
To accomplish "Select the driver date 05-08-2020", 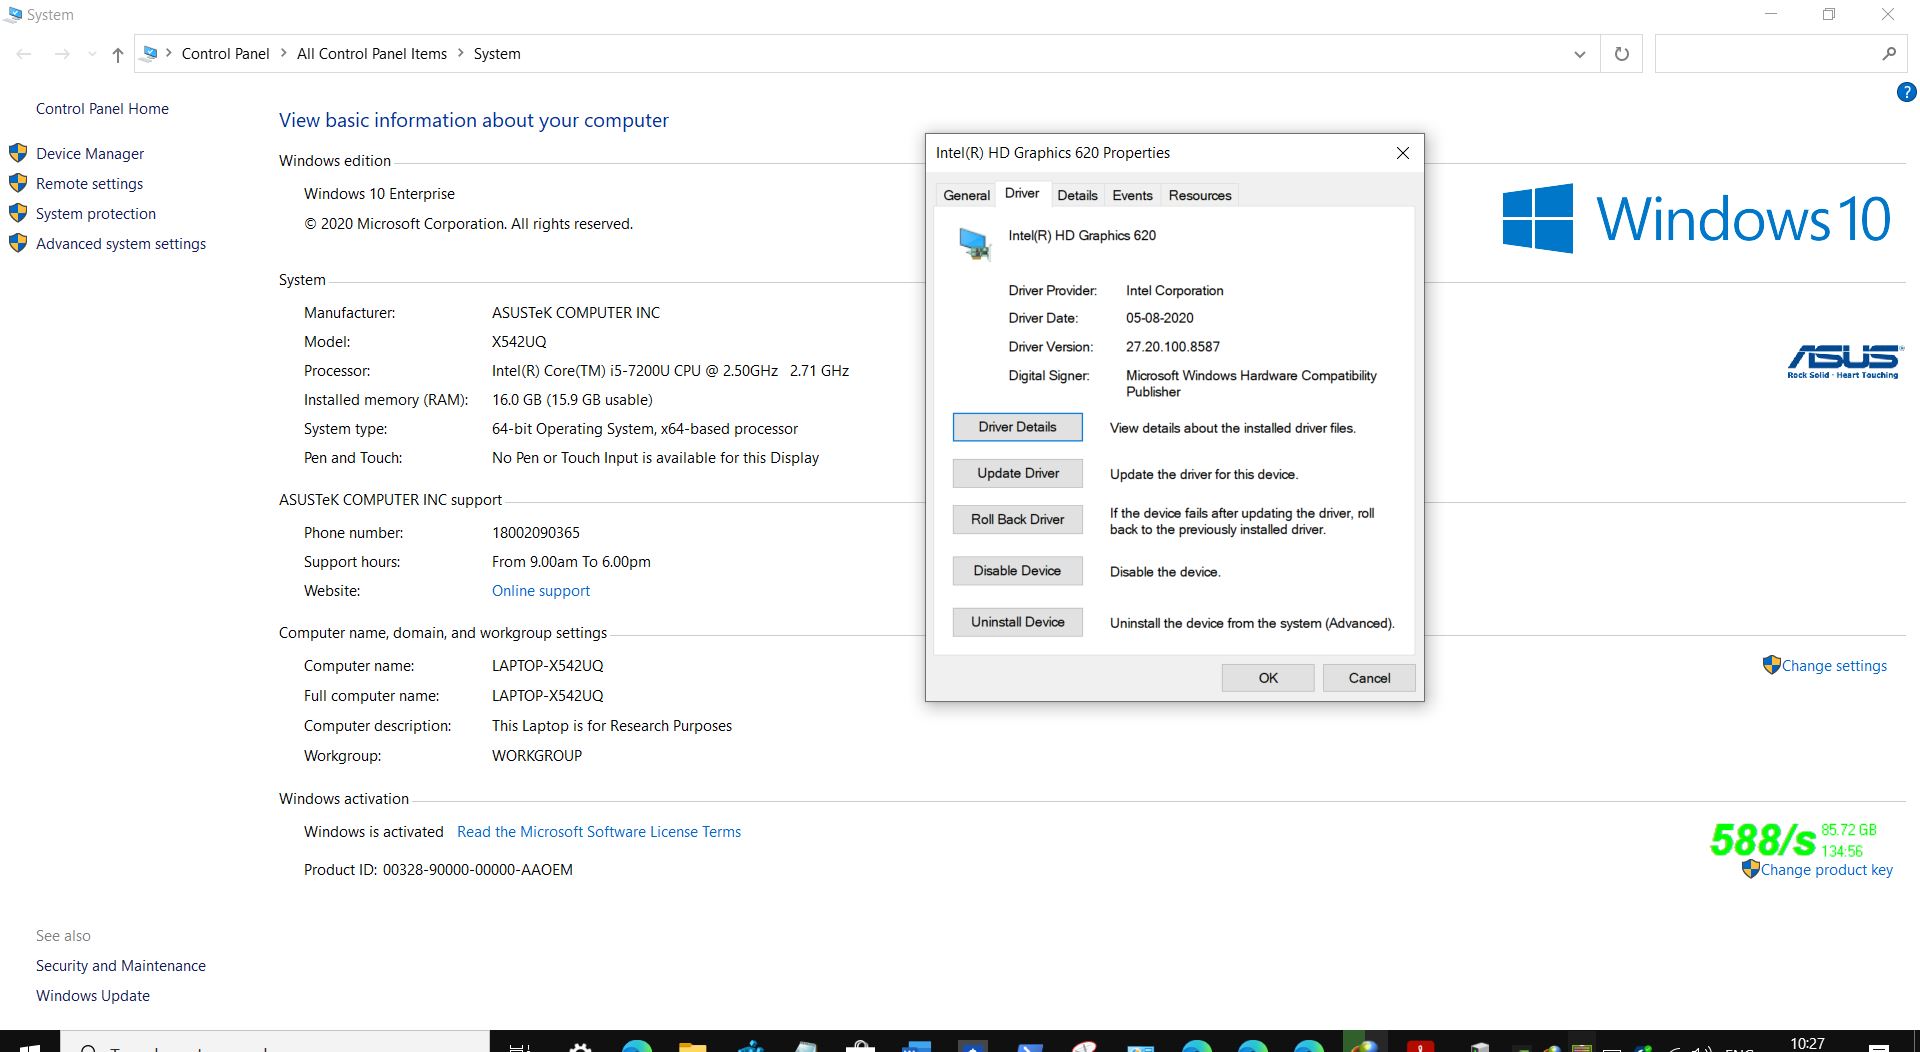I will [1160, 318].
